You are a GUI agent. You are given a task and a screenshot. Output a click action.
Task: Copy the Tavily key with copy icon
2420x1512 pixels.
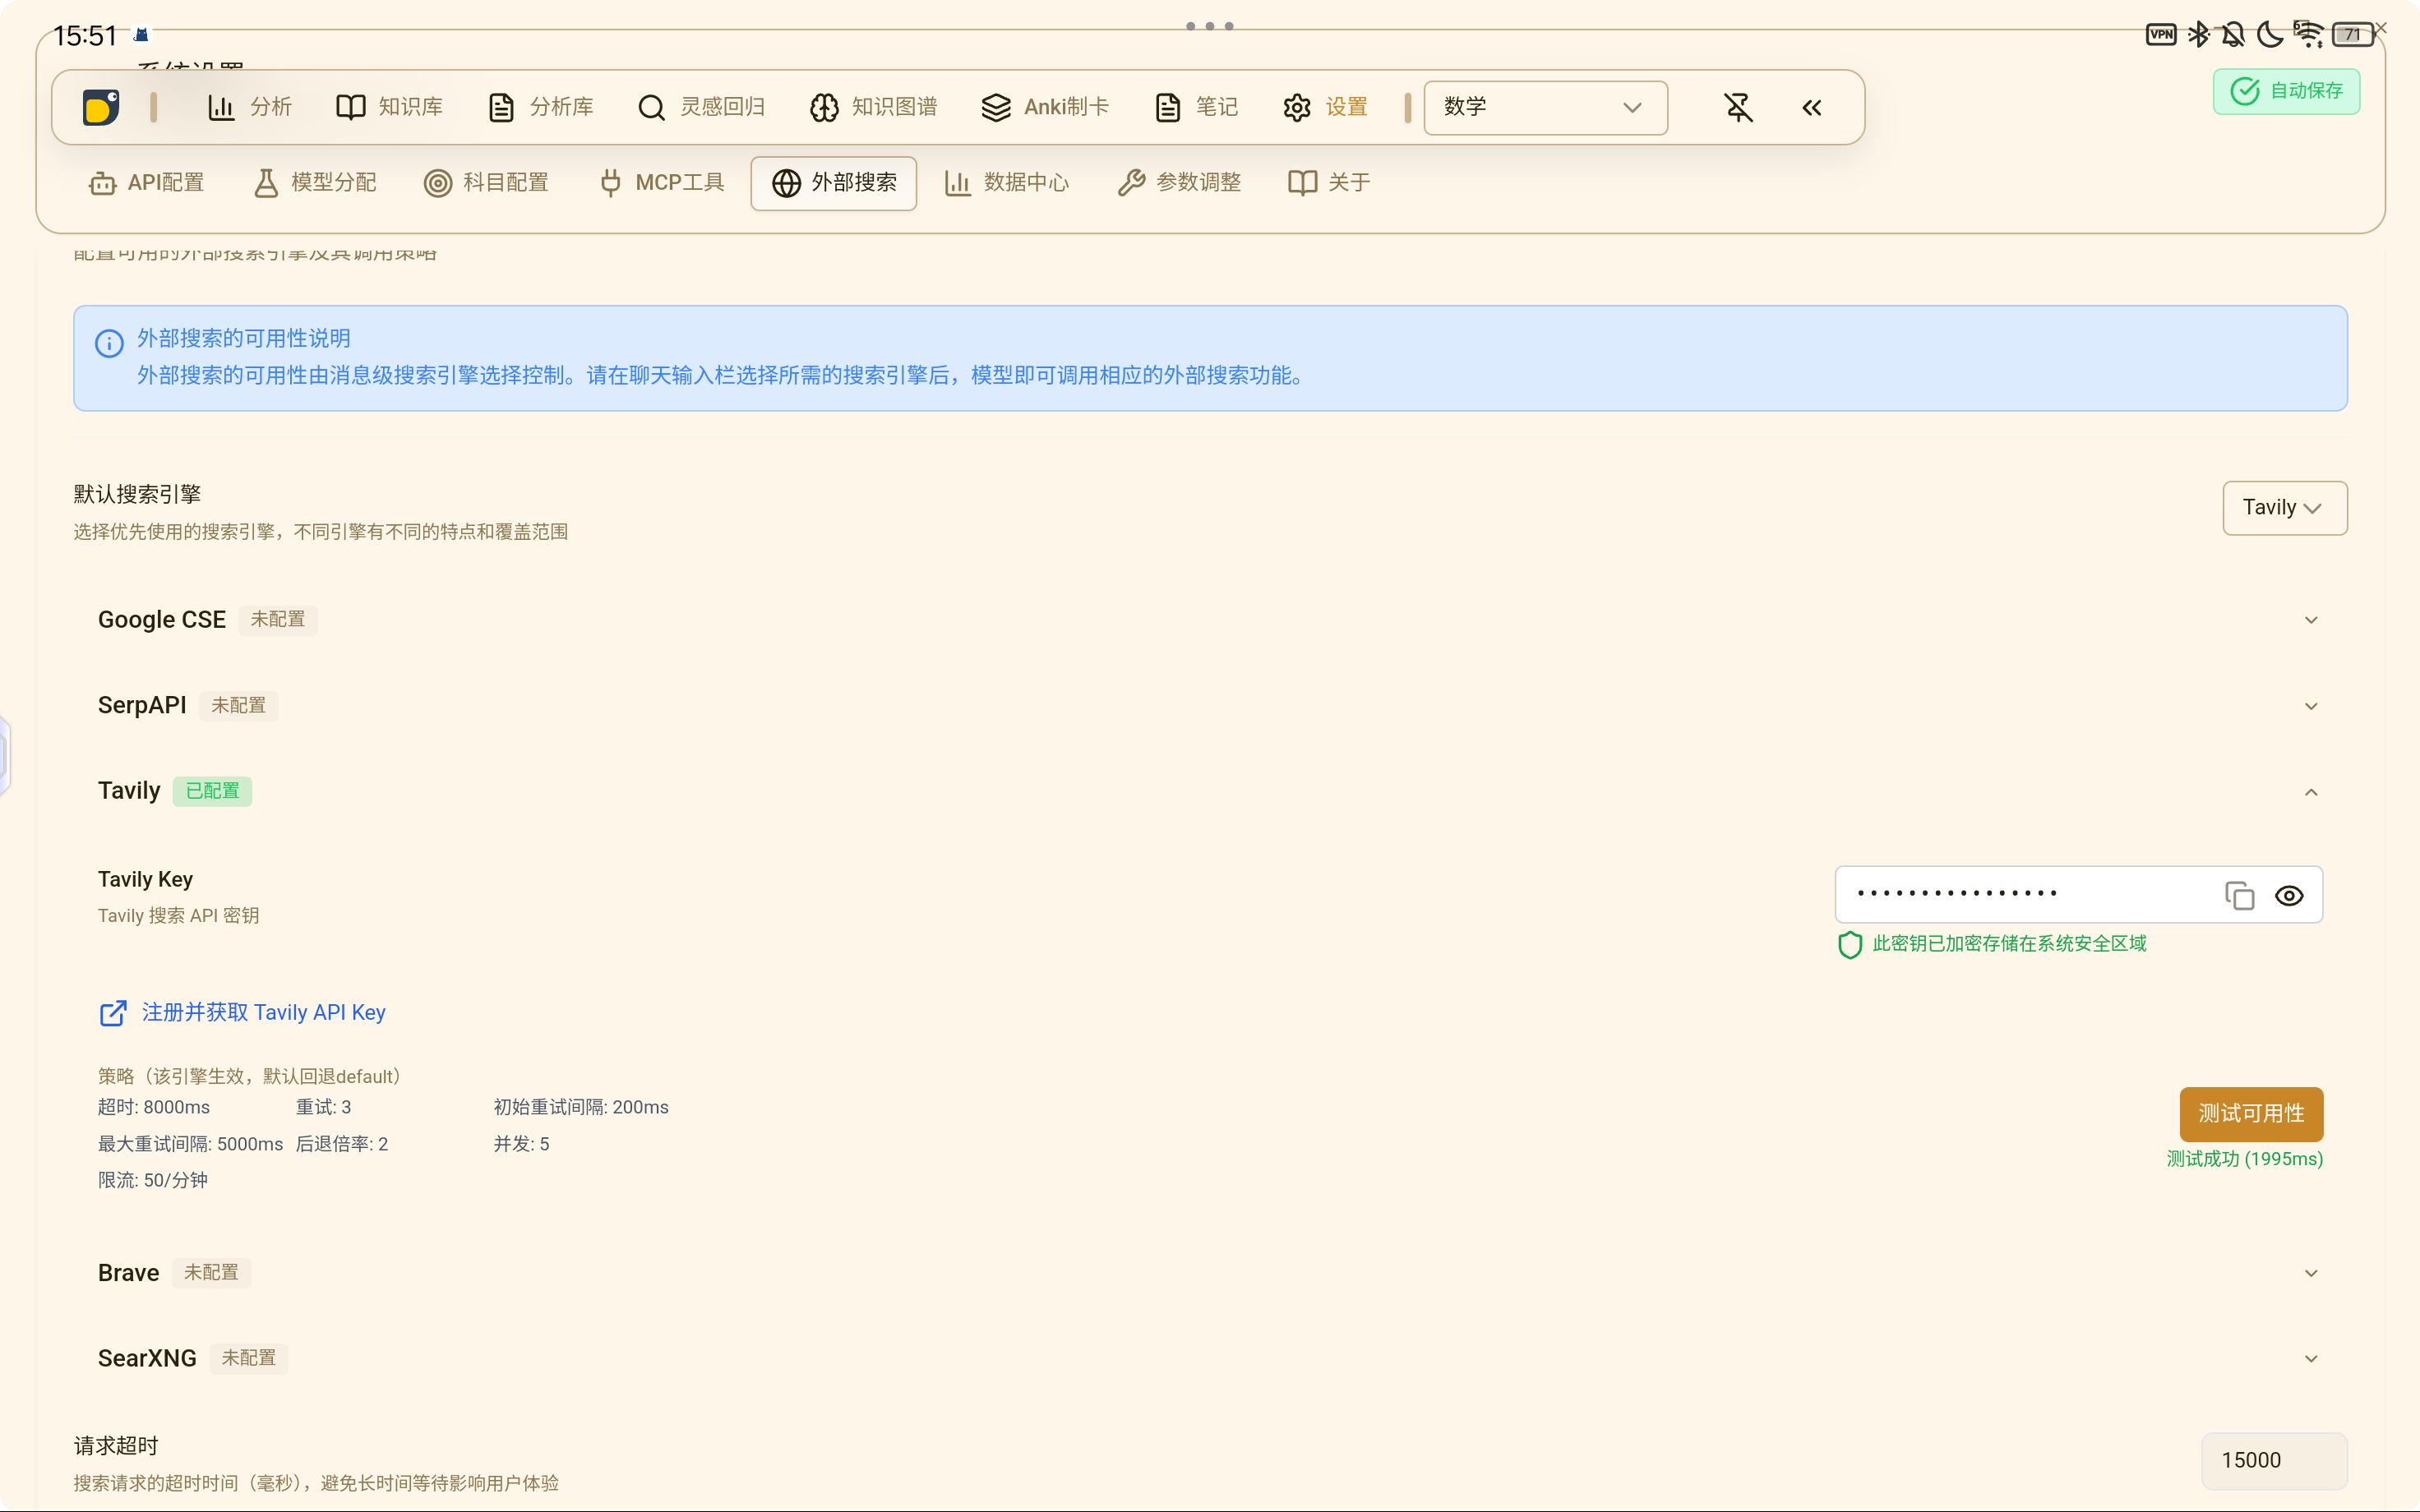point(2239,895)
